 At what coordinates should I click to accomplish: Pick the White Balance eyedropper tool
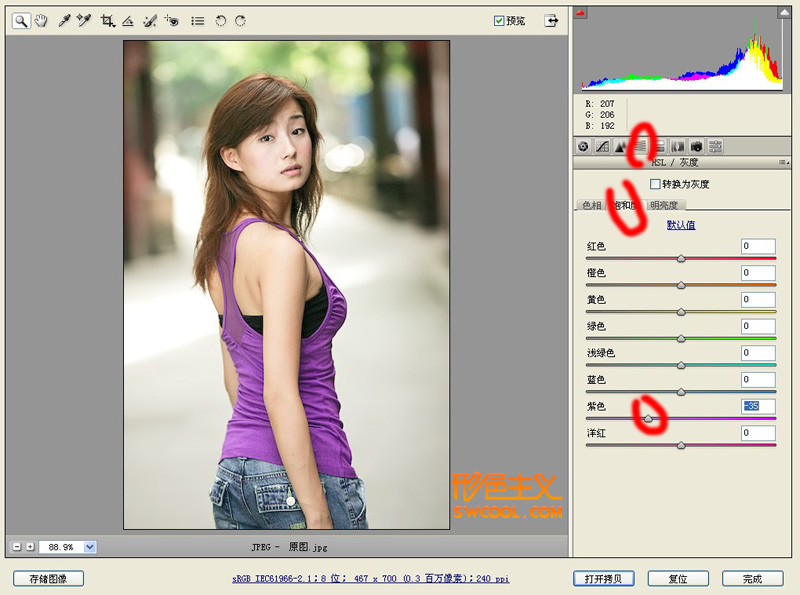pos(64,21)
